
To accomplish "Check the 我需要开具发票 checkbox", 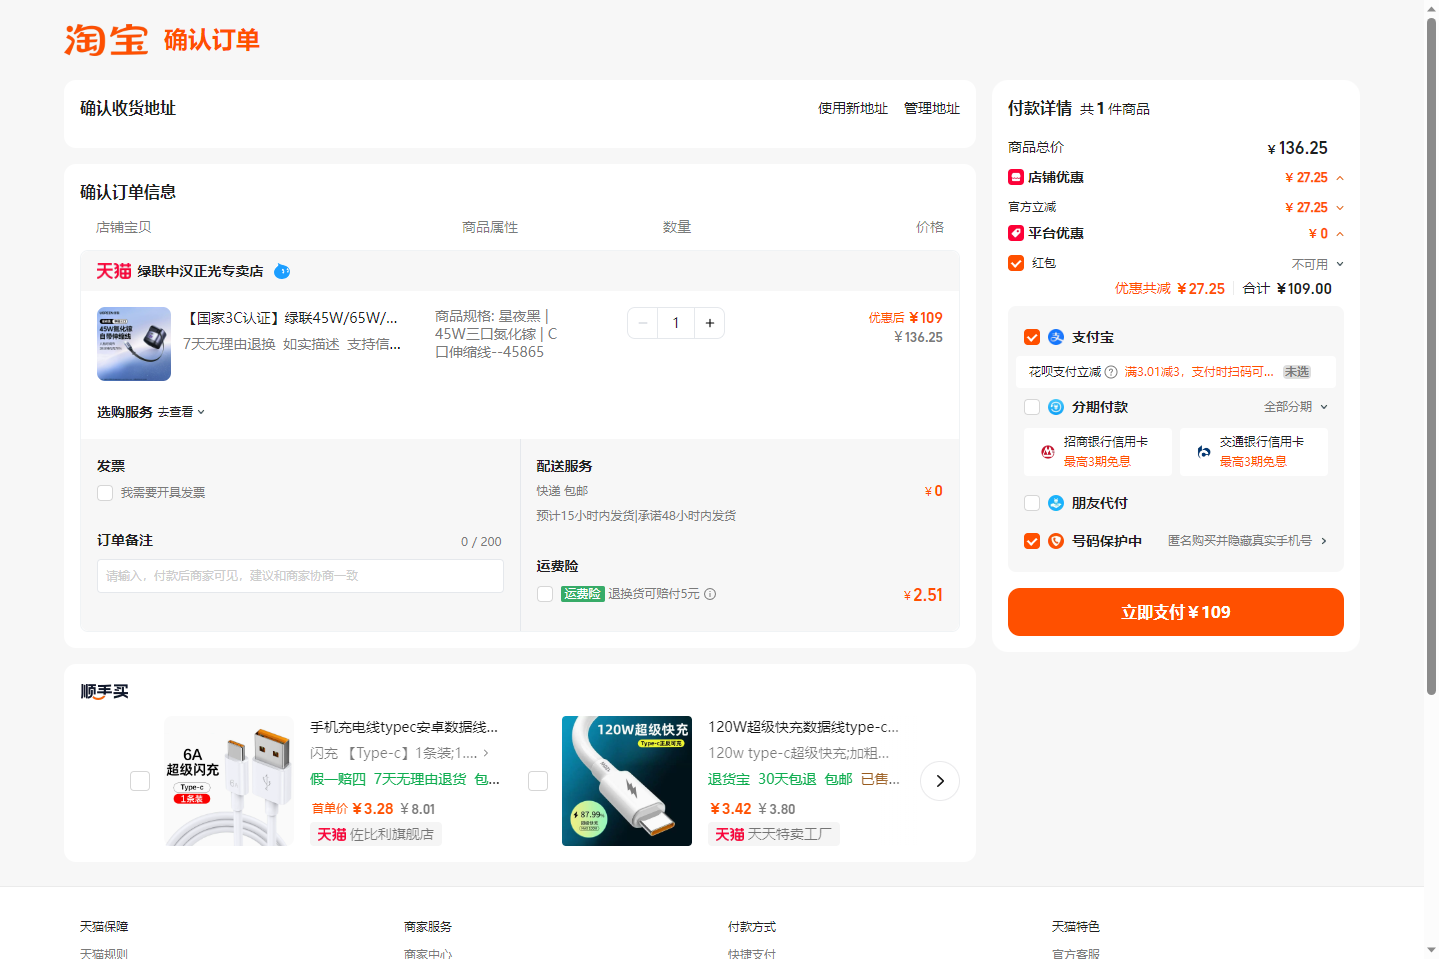I will tap(105, 493).
